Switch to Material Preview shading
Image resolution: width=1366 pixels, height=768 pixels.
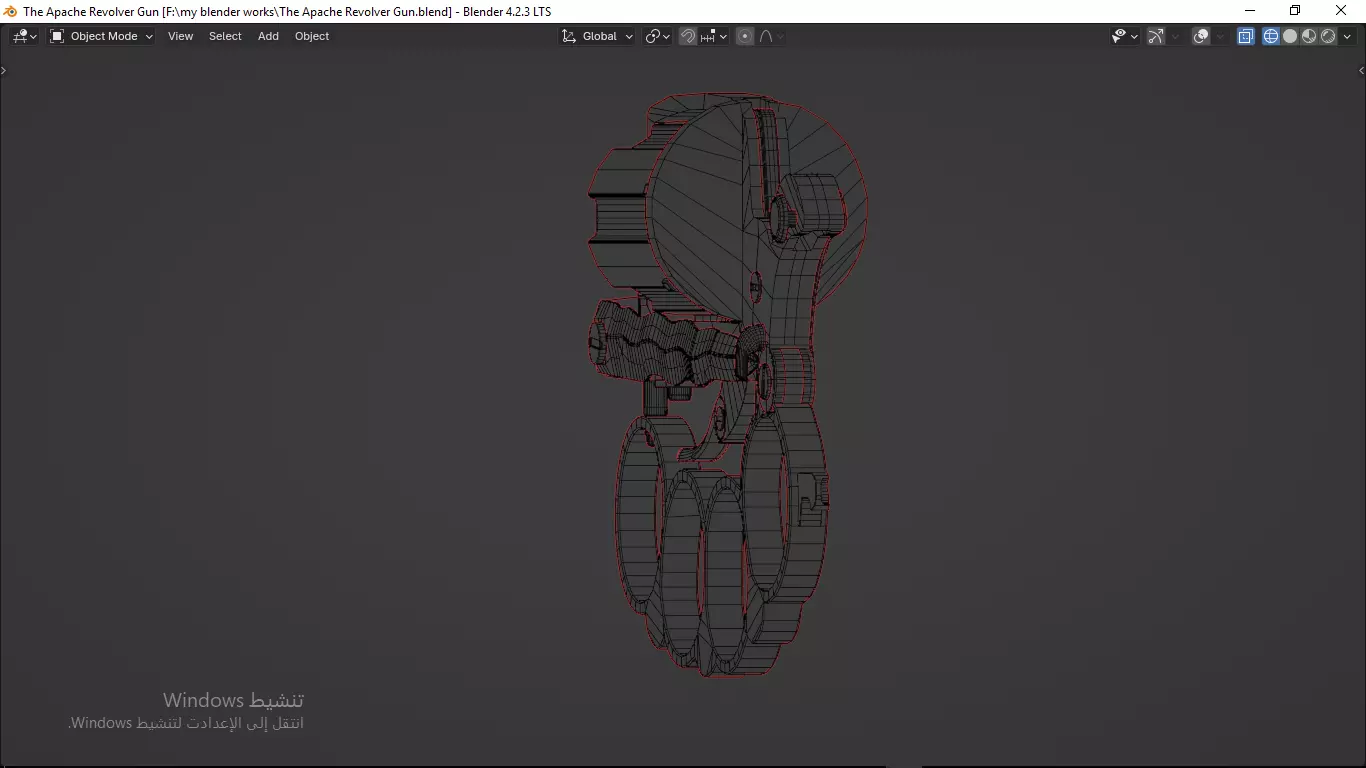1309,36
